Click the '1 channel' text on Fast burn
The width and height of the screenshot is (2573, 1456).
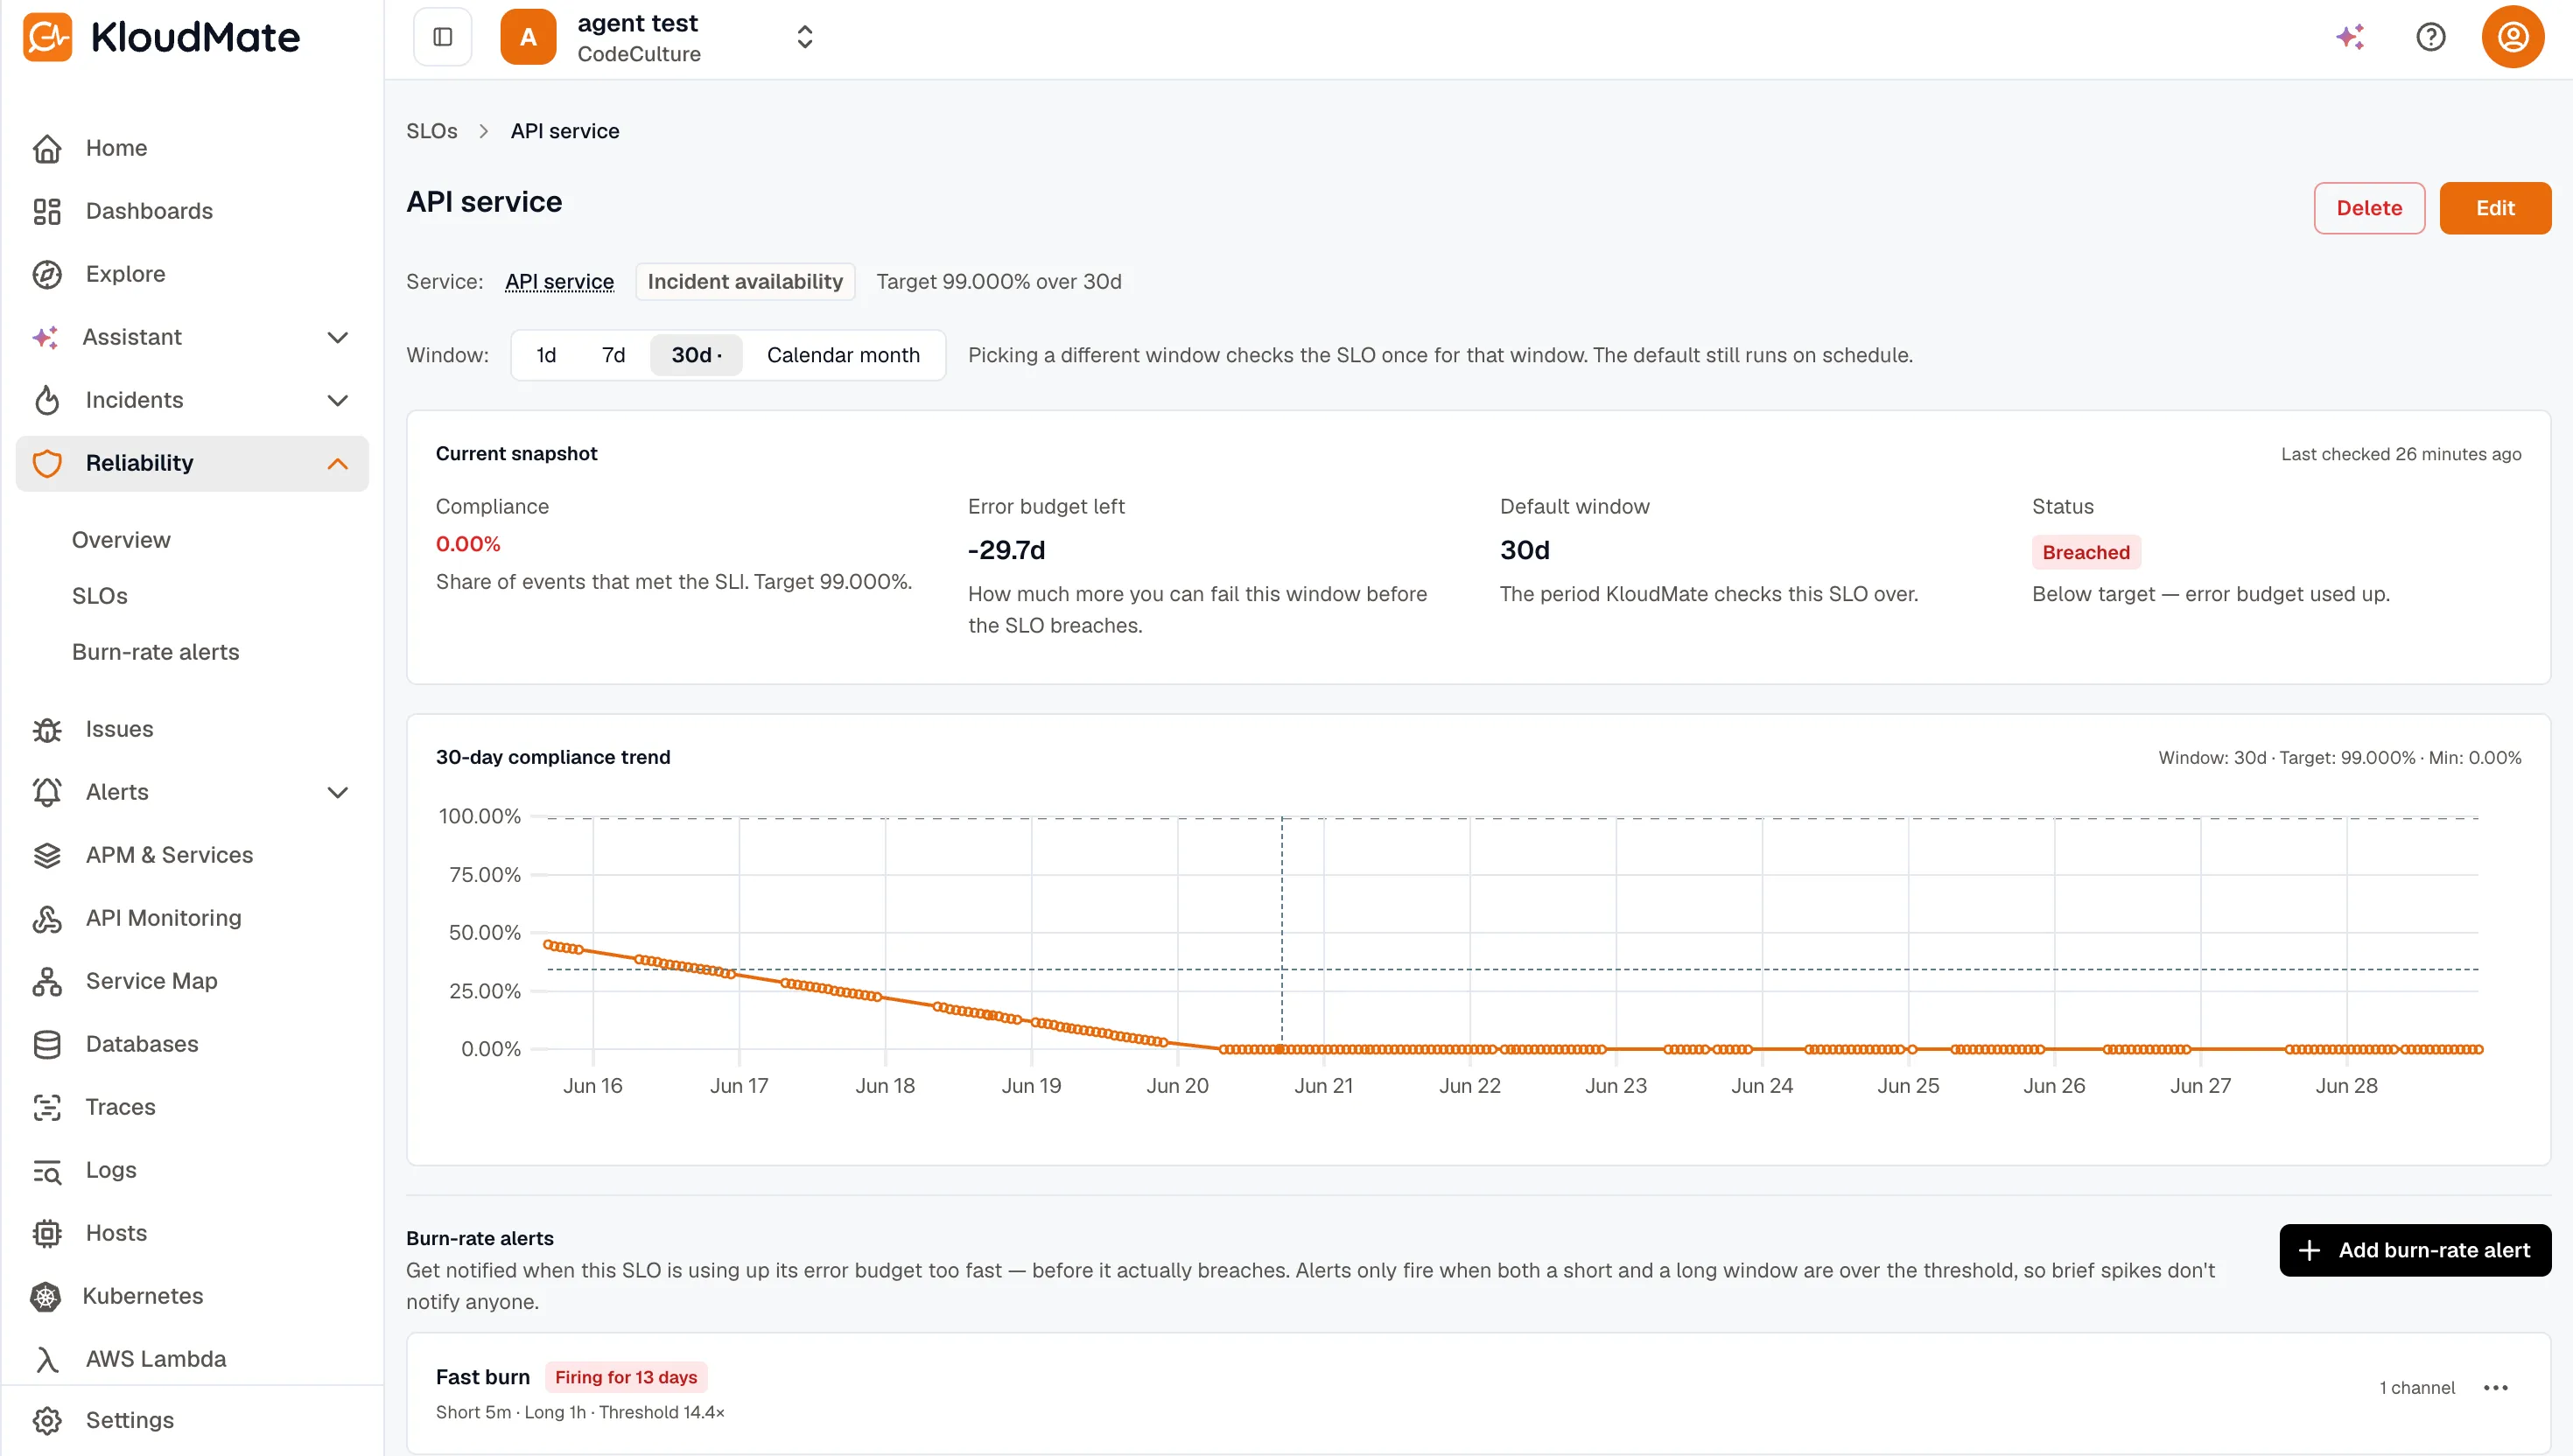pyautogui.click(x=2416, y=1388)
